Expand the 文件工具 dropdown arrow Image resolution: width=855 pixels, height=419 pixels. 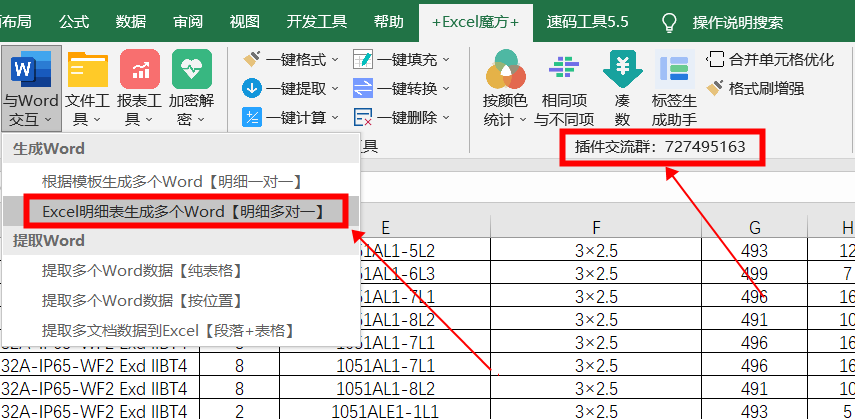tap(97, 119)
